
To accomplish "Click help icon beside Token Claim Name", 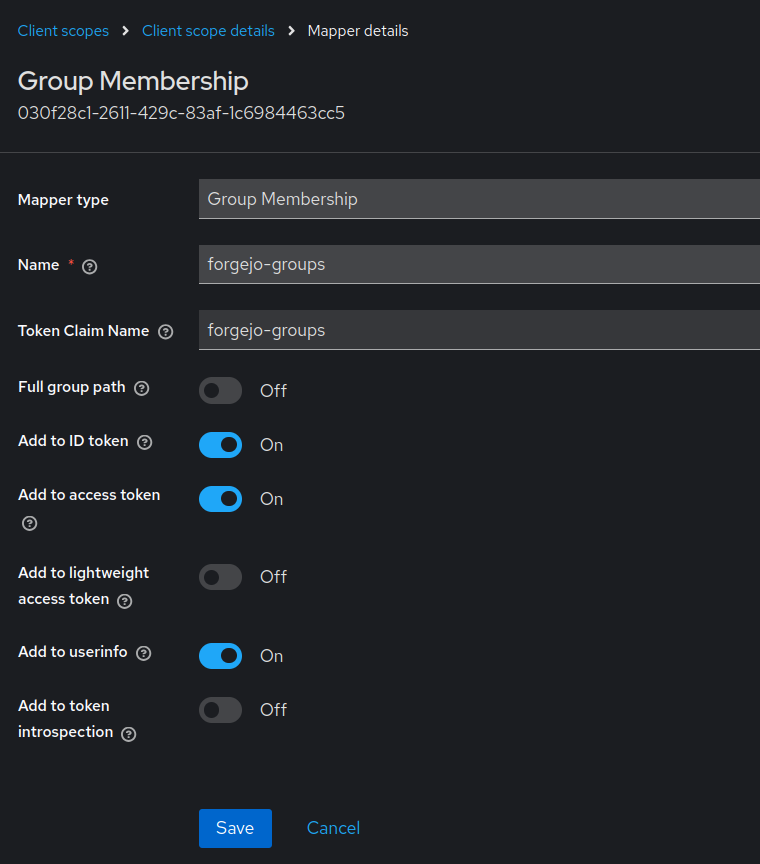I will click(x=166, y=332).
